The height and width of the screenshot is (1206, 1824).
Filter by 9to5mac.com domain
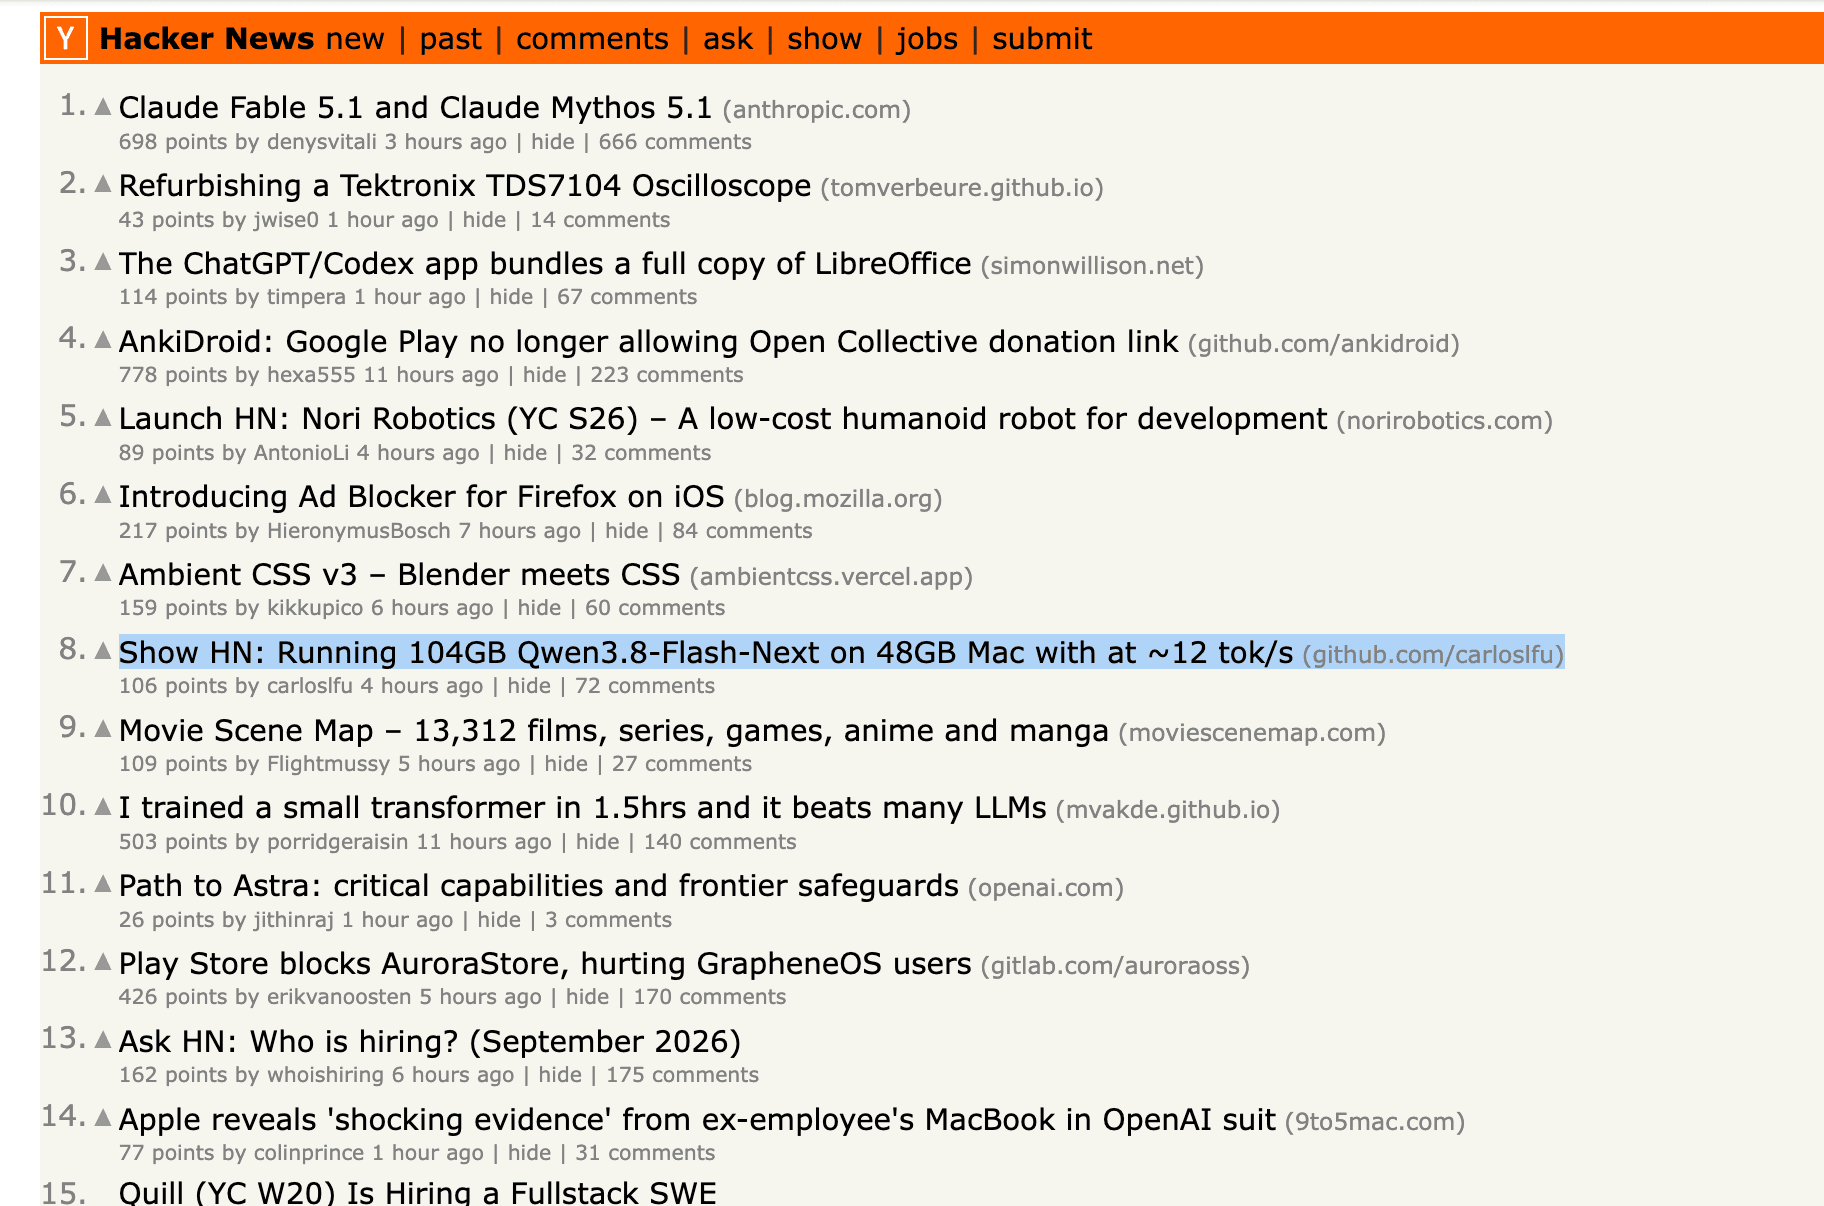(1375, 1122)
